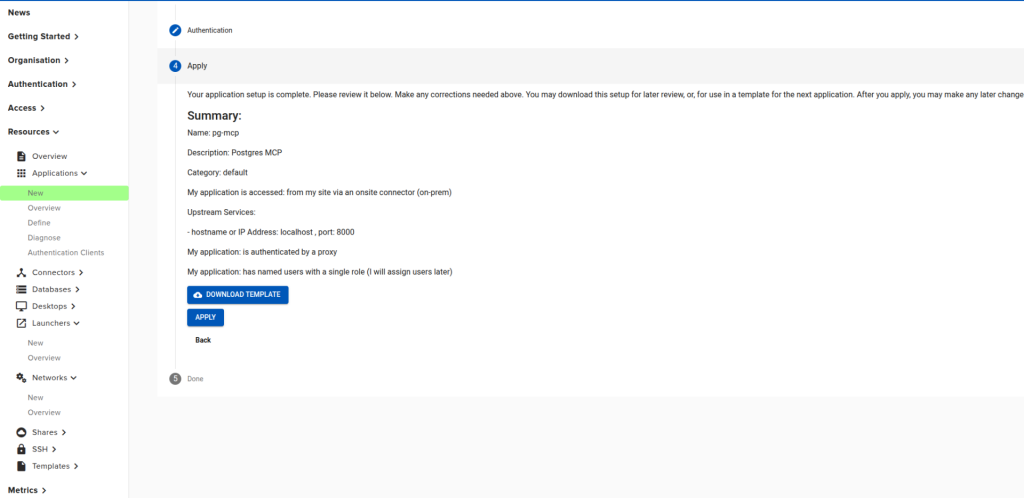This screenshot has width=1024, height=498.
Task: Click the hostname localhost port 8000 line
Action: (271, 232)
